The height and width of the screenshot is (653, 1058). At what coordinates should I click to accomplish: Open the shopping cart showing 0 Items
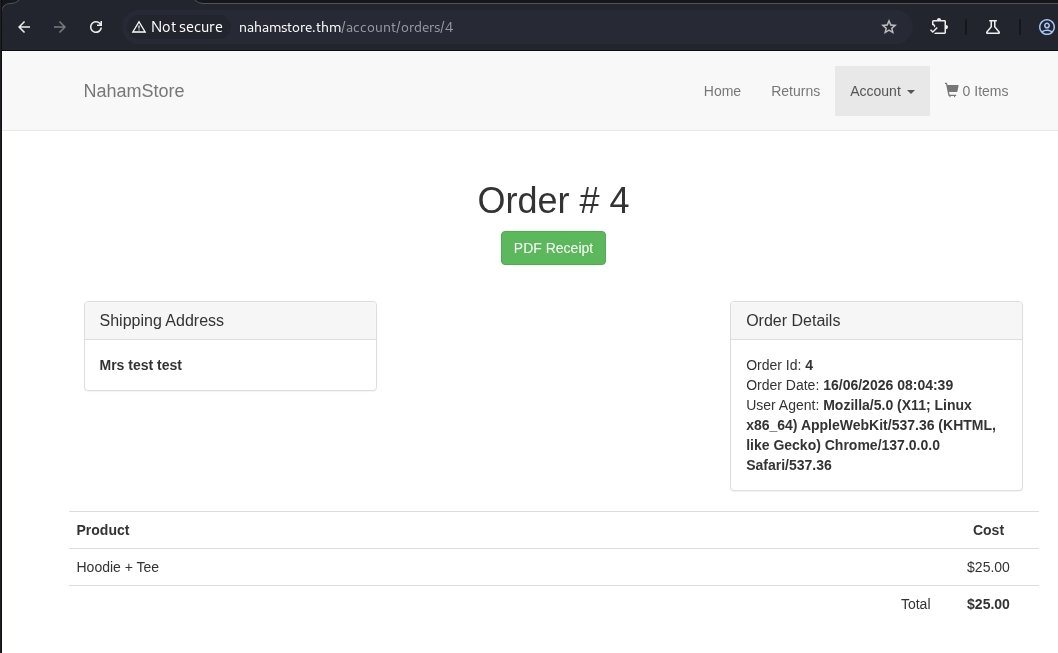tap(976, 91)
